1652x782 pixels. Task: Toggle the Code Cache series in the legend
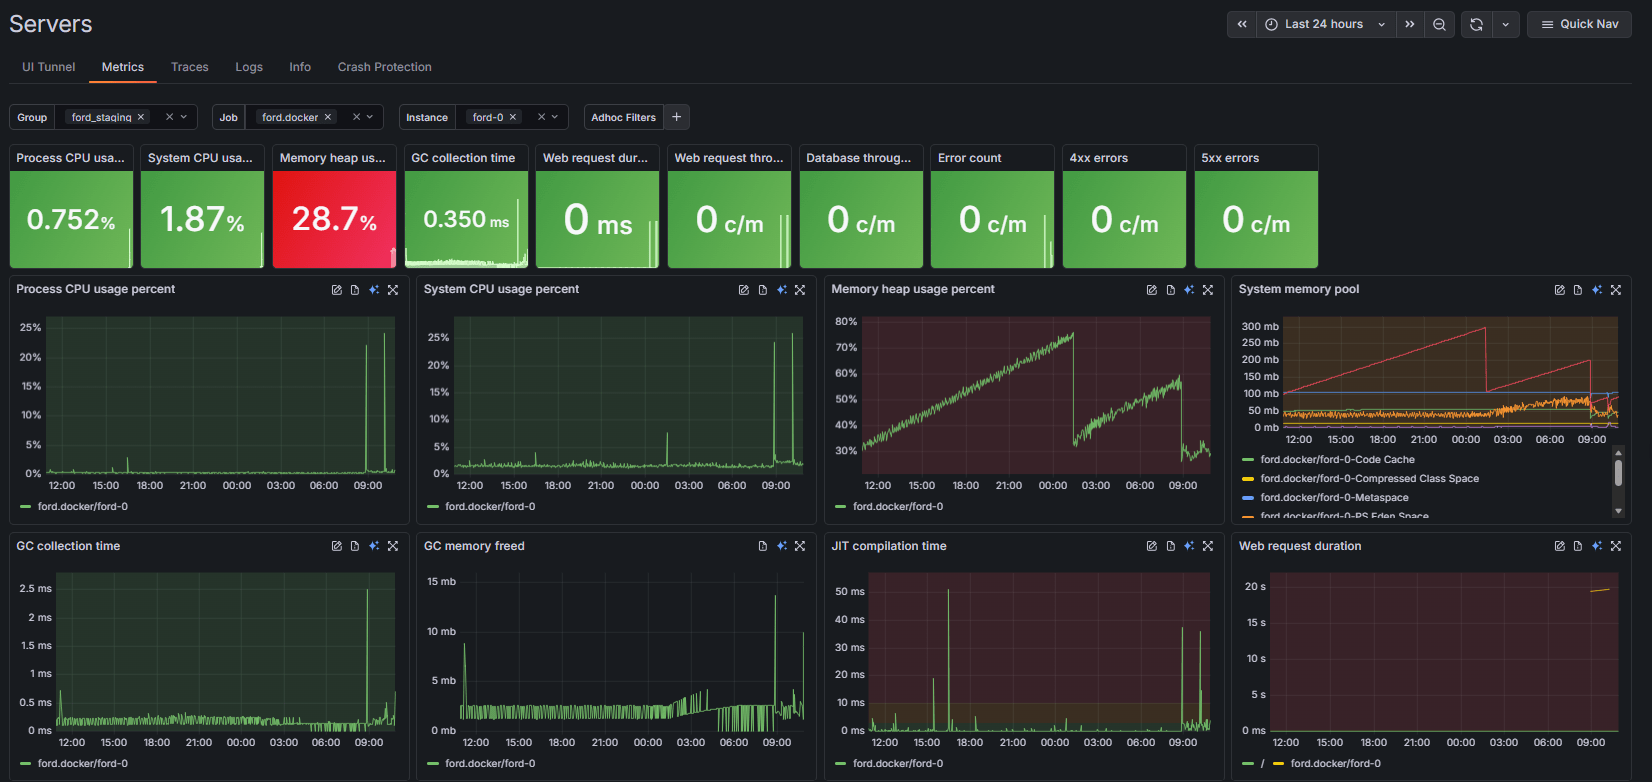(1337, 460)
